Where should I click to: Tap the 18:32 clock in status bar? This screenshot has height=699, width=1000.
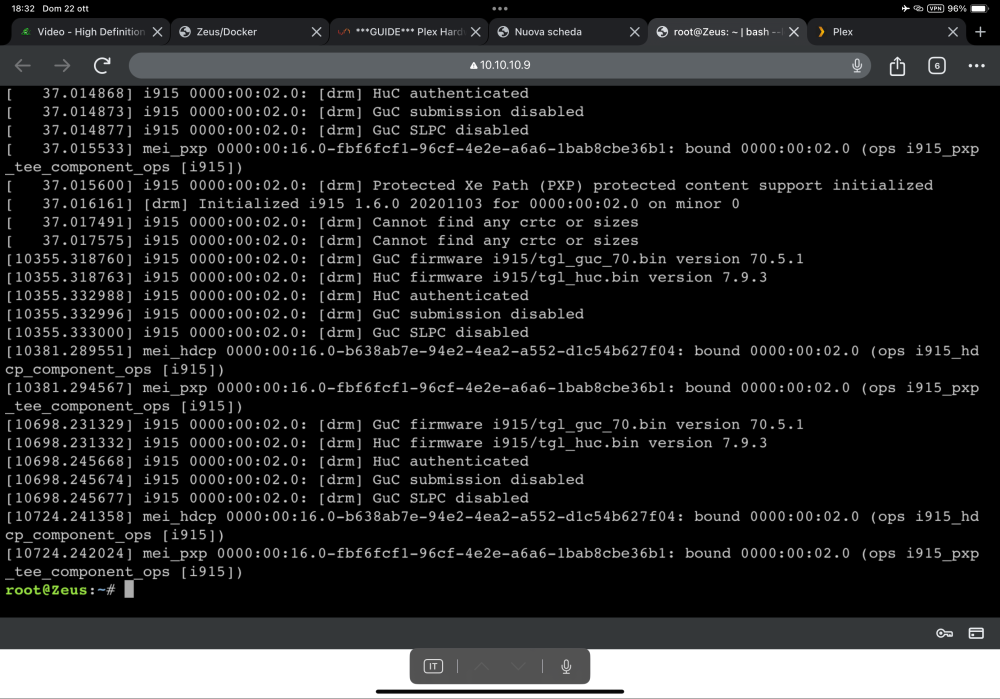pyautogui.click(x=23, y=8)
